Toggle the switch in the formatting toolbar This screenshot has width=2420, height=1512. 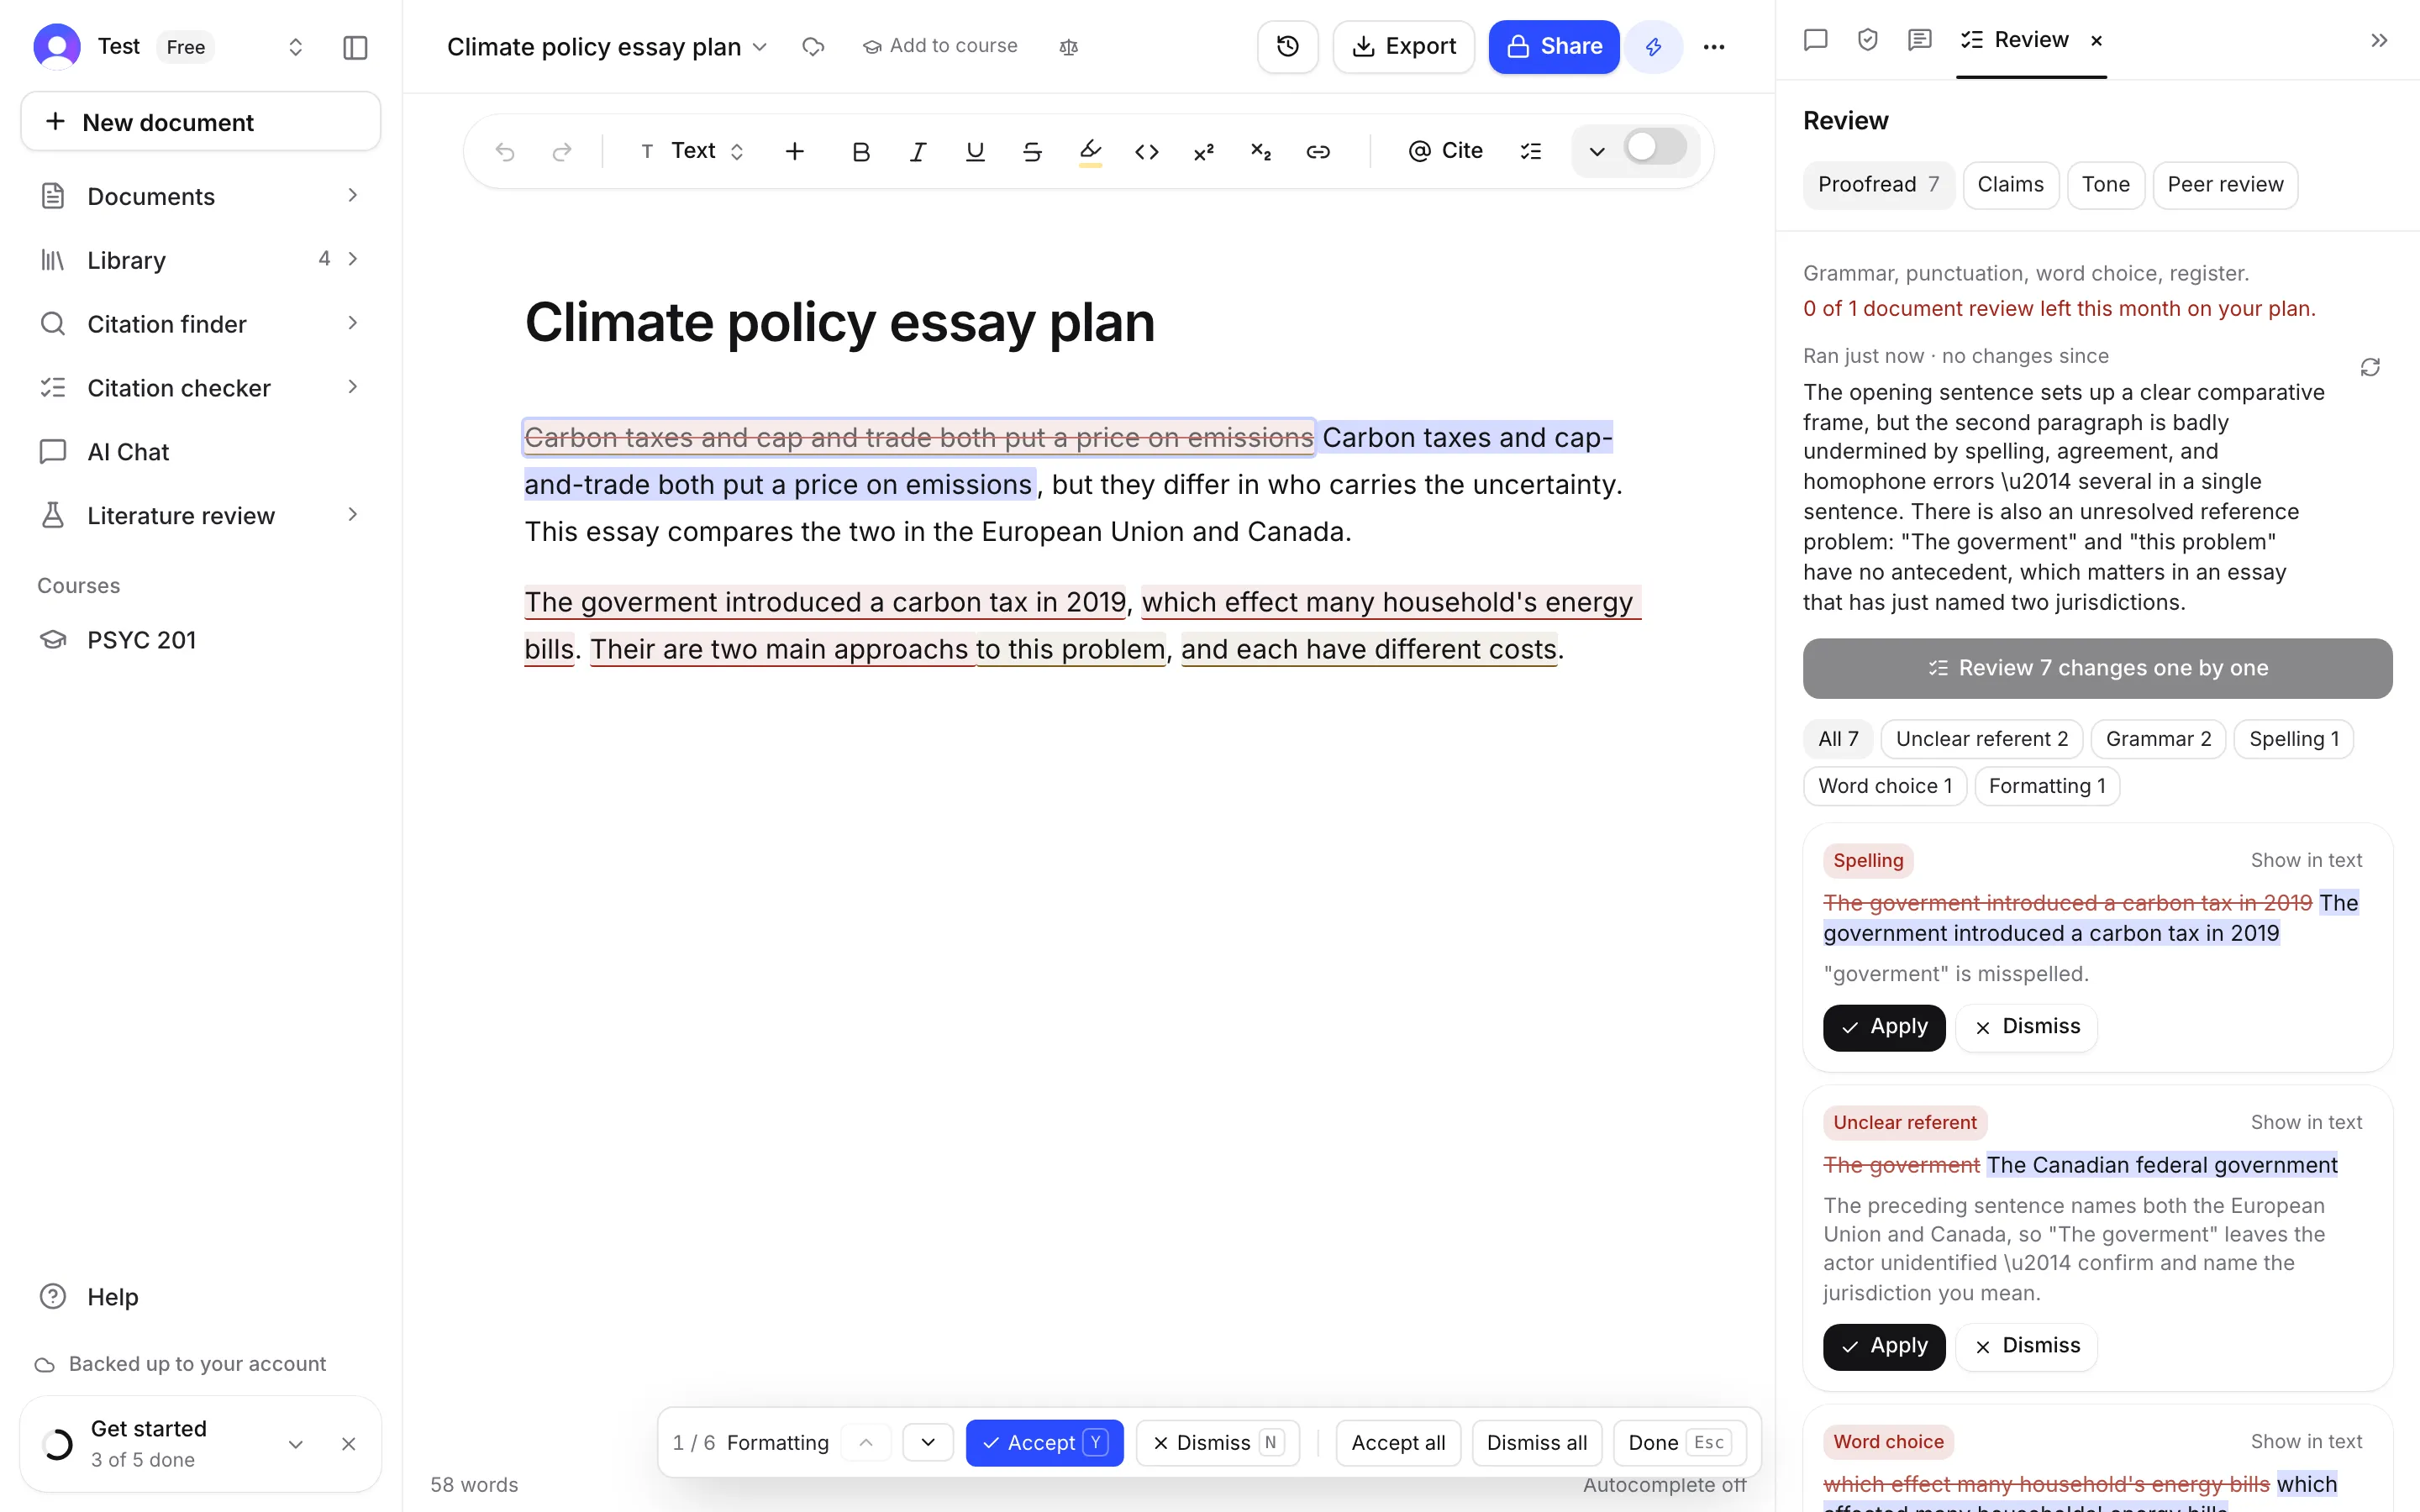pyautogui.click(x=1656, y=148)
